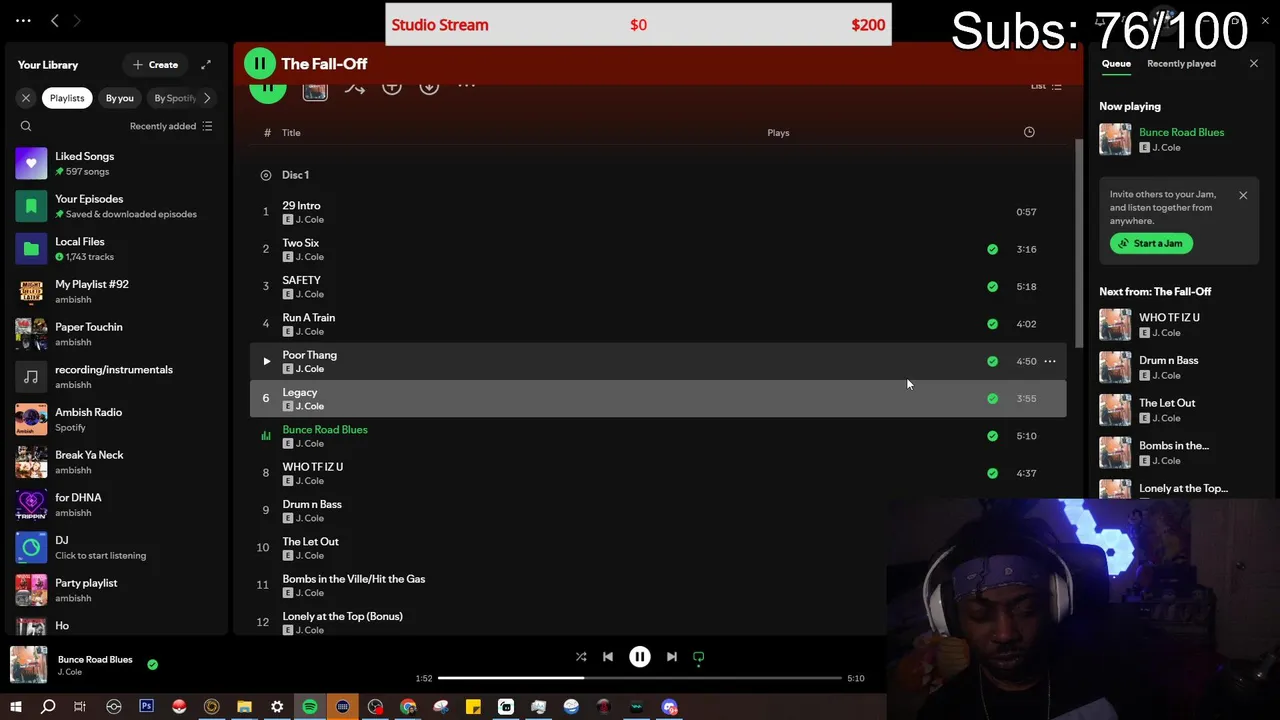Skip to the next track
The height and width of the screenshot is (720, 1280).
tap(672, 657)
